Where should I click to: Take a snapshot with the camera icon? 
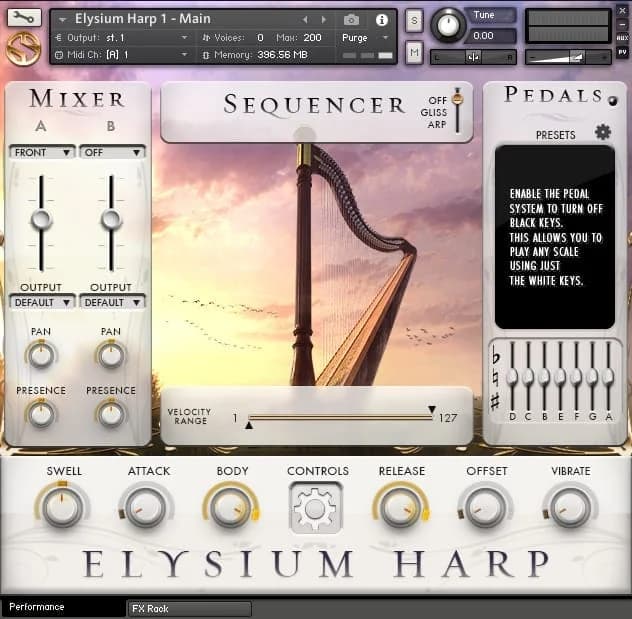[351, 19]
